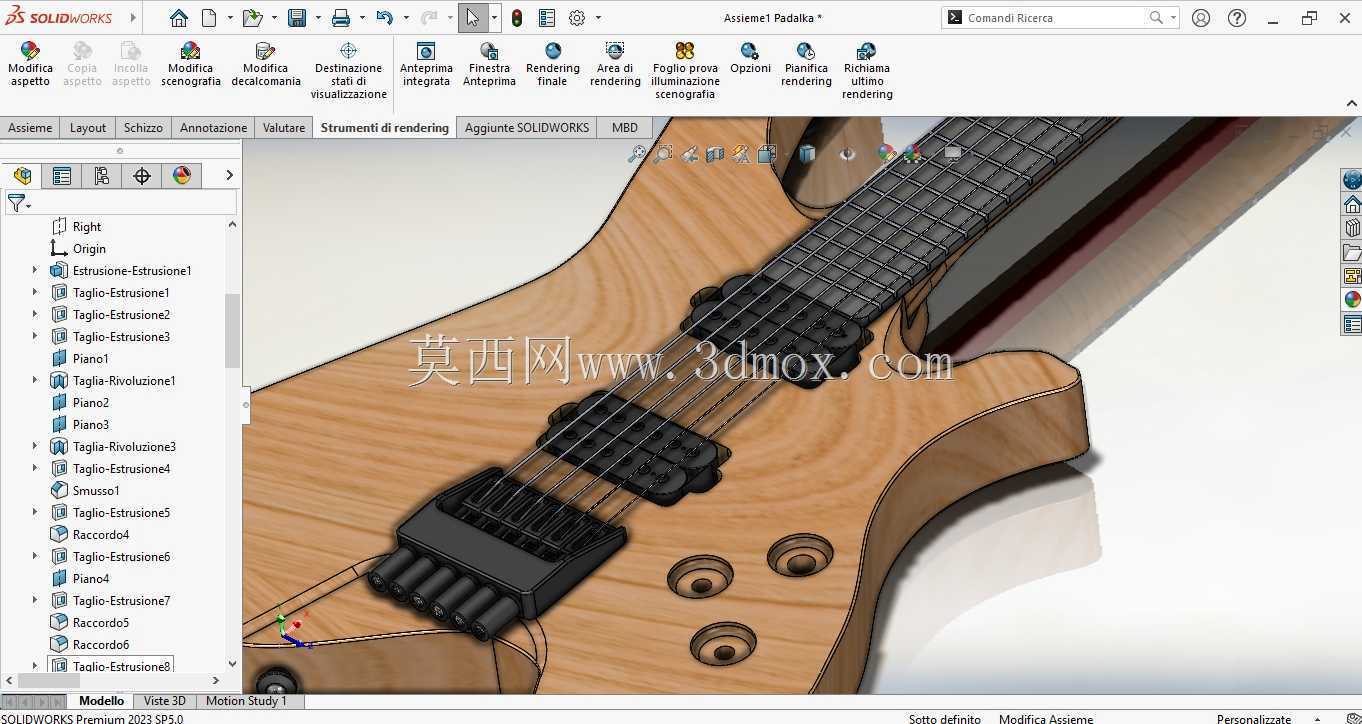Switch to the Schizzo tab

(x=143, y=128)
